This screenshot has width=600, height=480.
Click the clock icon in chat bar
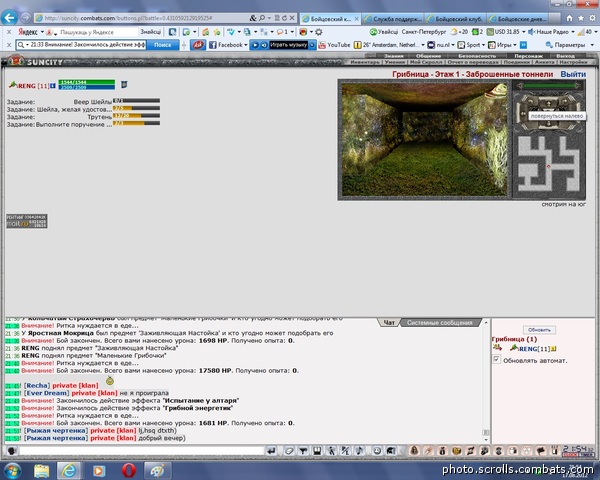point(377,451)
